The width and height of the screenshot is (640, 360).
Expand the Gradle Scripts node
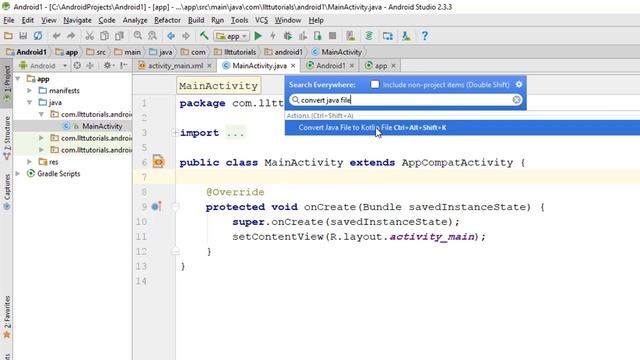coord(18,173)
